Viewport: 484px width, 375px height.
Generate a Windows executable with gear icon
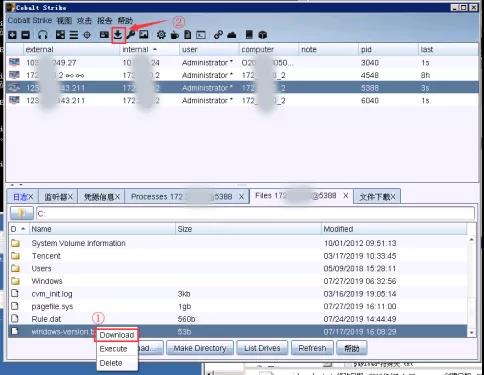(161, 35)
